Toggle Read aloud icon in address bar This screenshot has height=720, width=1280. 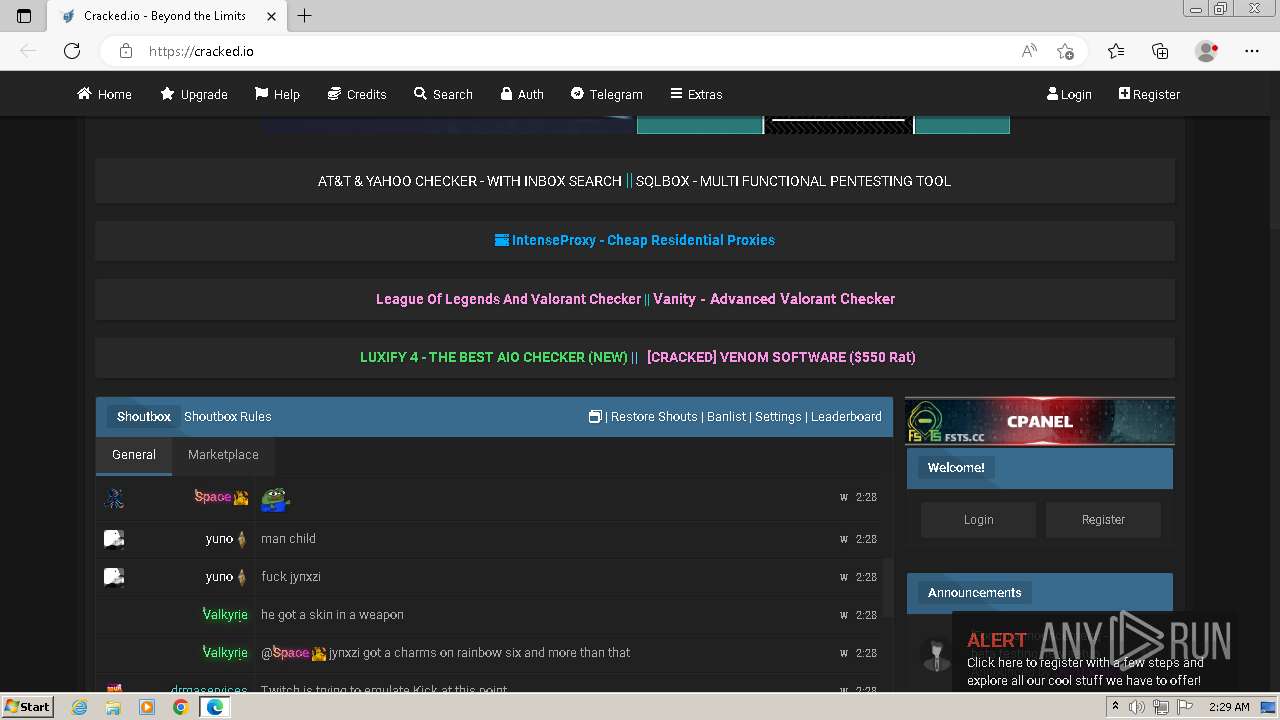click(1029, 51)
